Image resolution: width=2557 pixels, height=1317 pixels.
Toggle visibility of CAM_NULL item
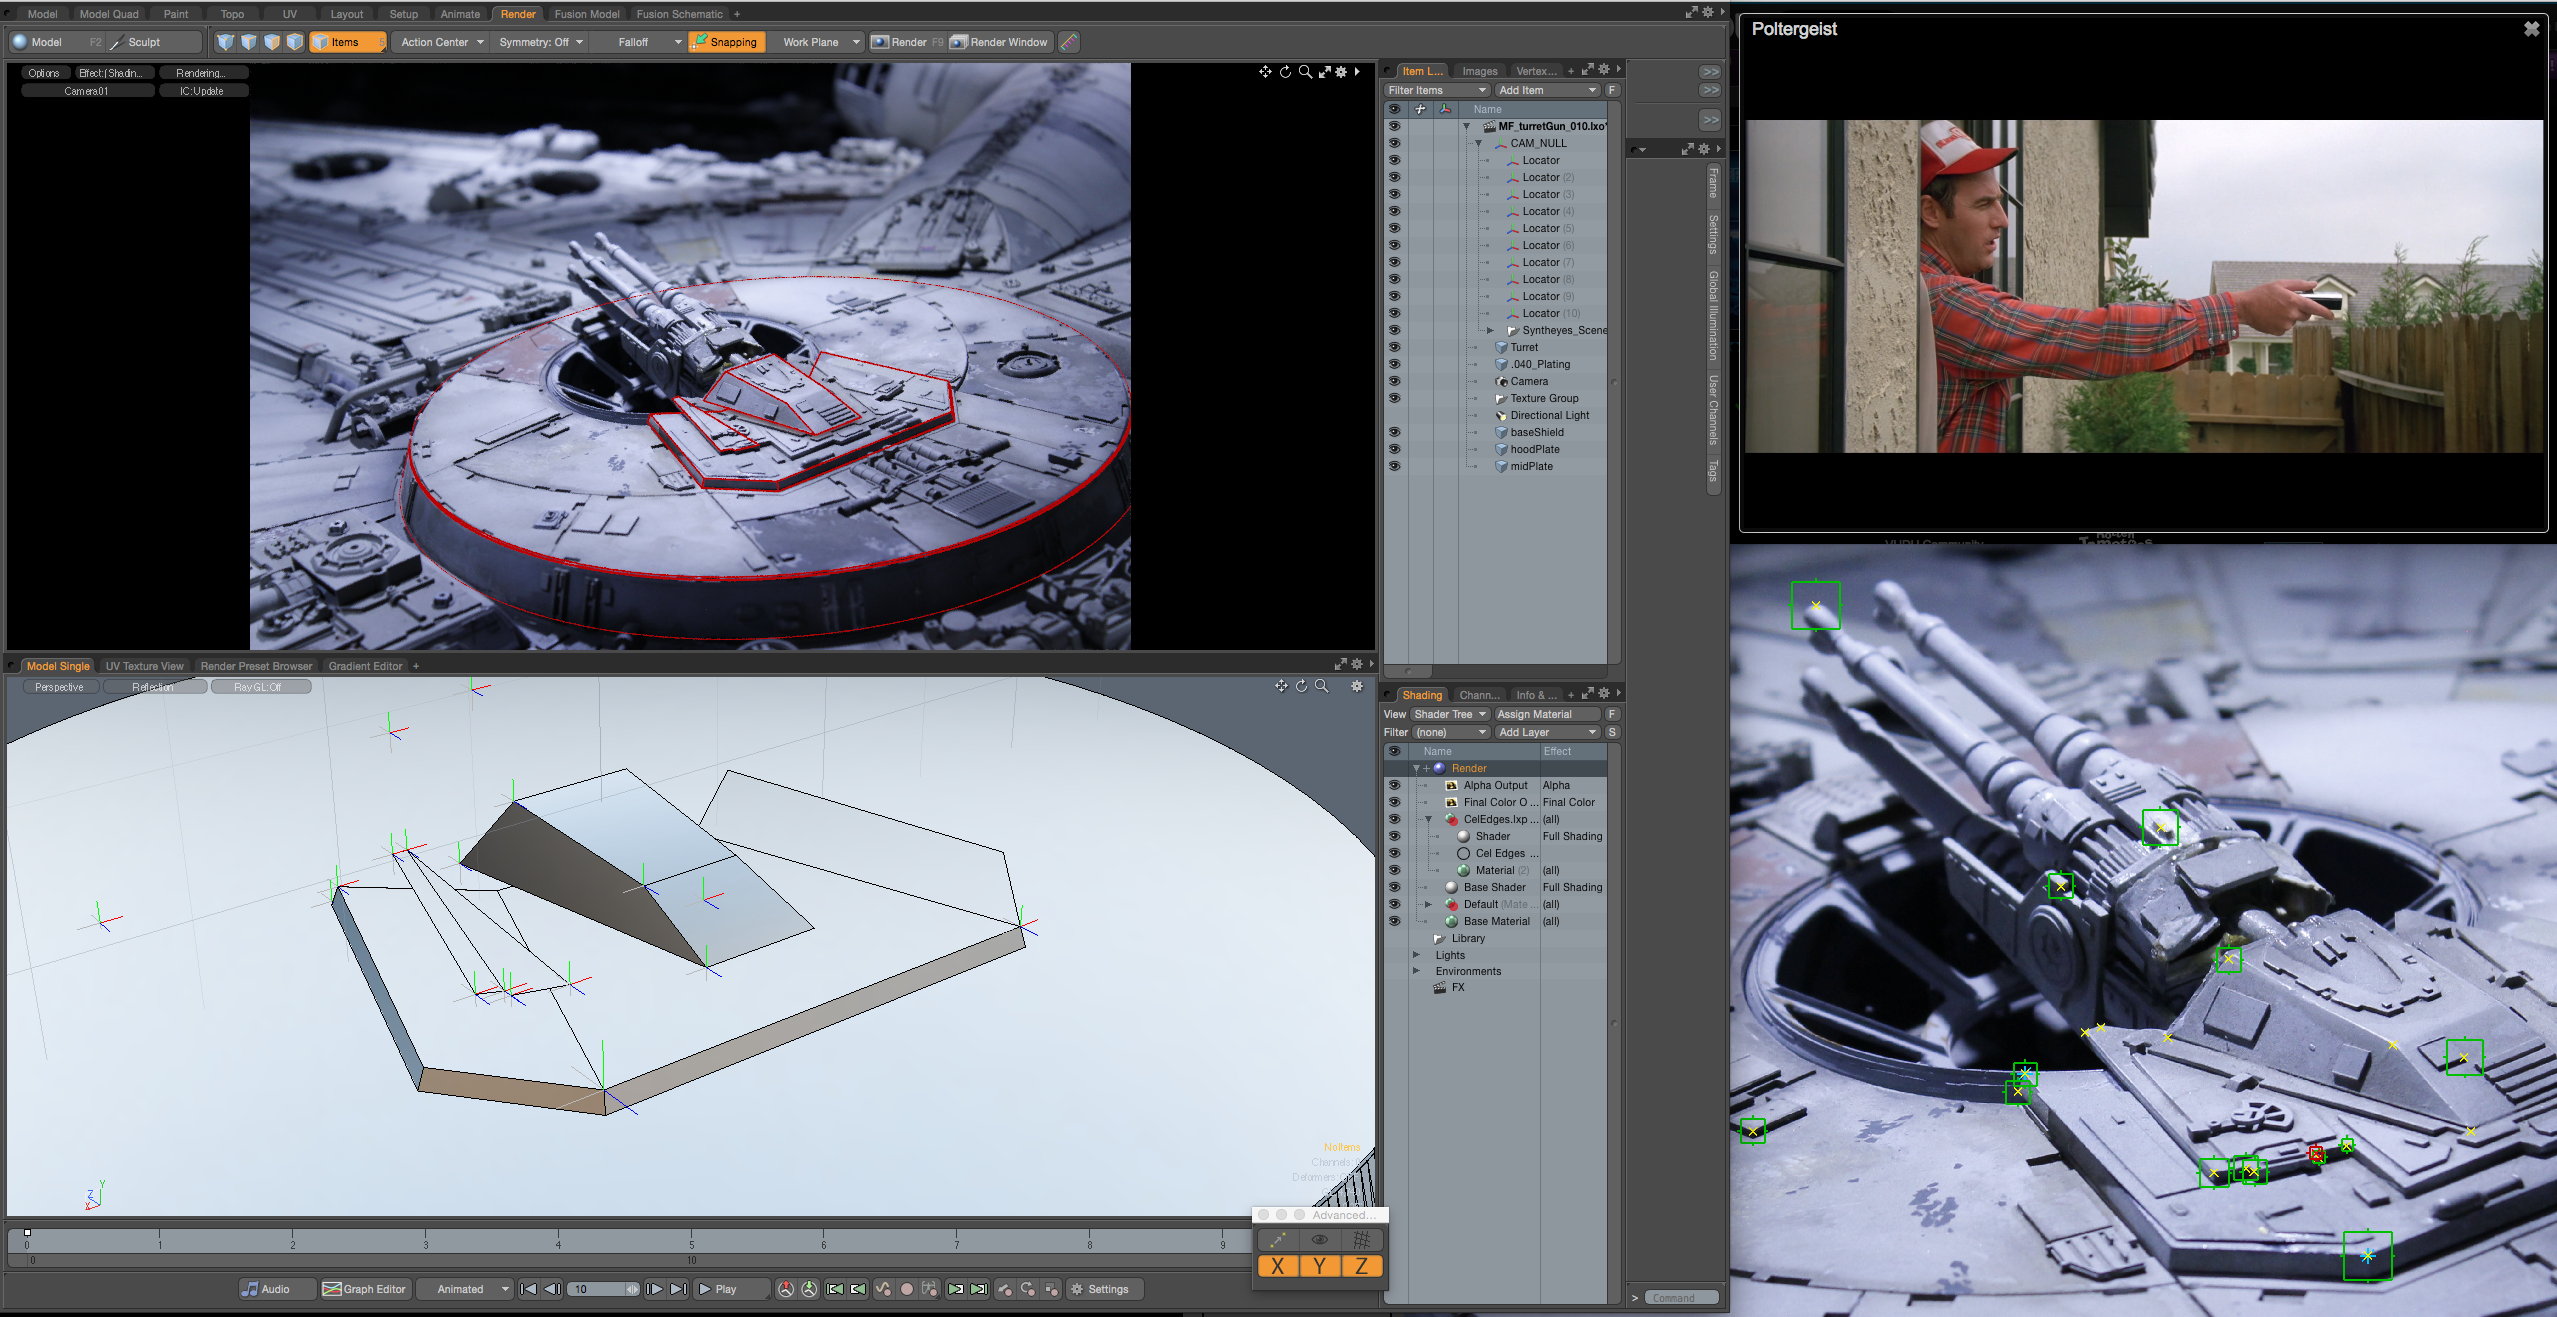click(1394, 143)
